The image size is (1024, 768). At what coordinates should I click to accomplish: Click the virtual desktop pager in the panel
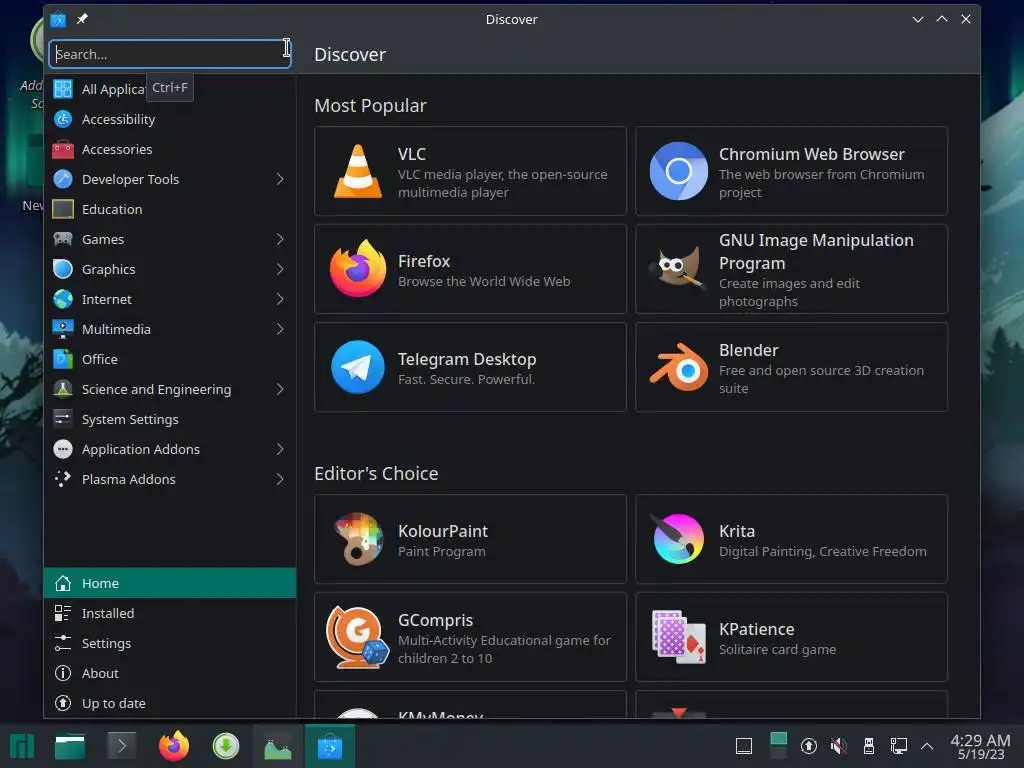click(778, 746)
